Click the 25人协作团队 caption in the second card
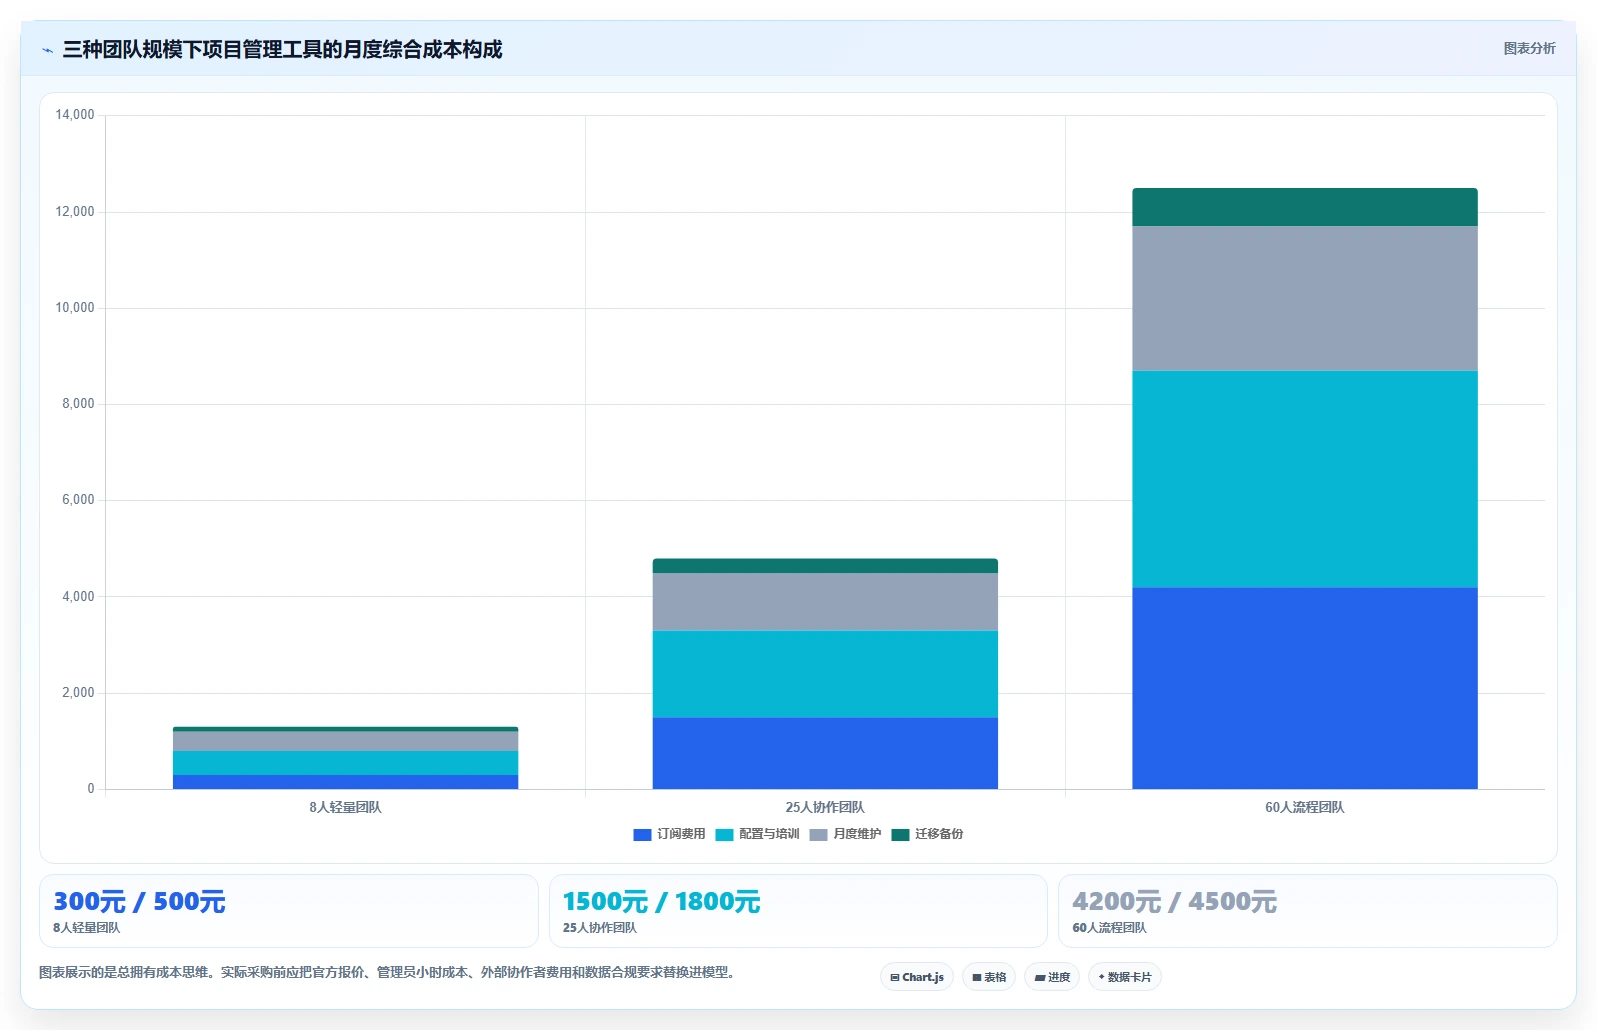 tap(599, 928)
